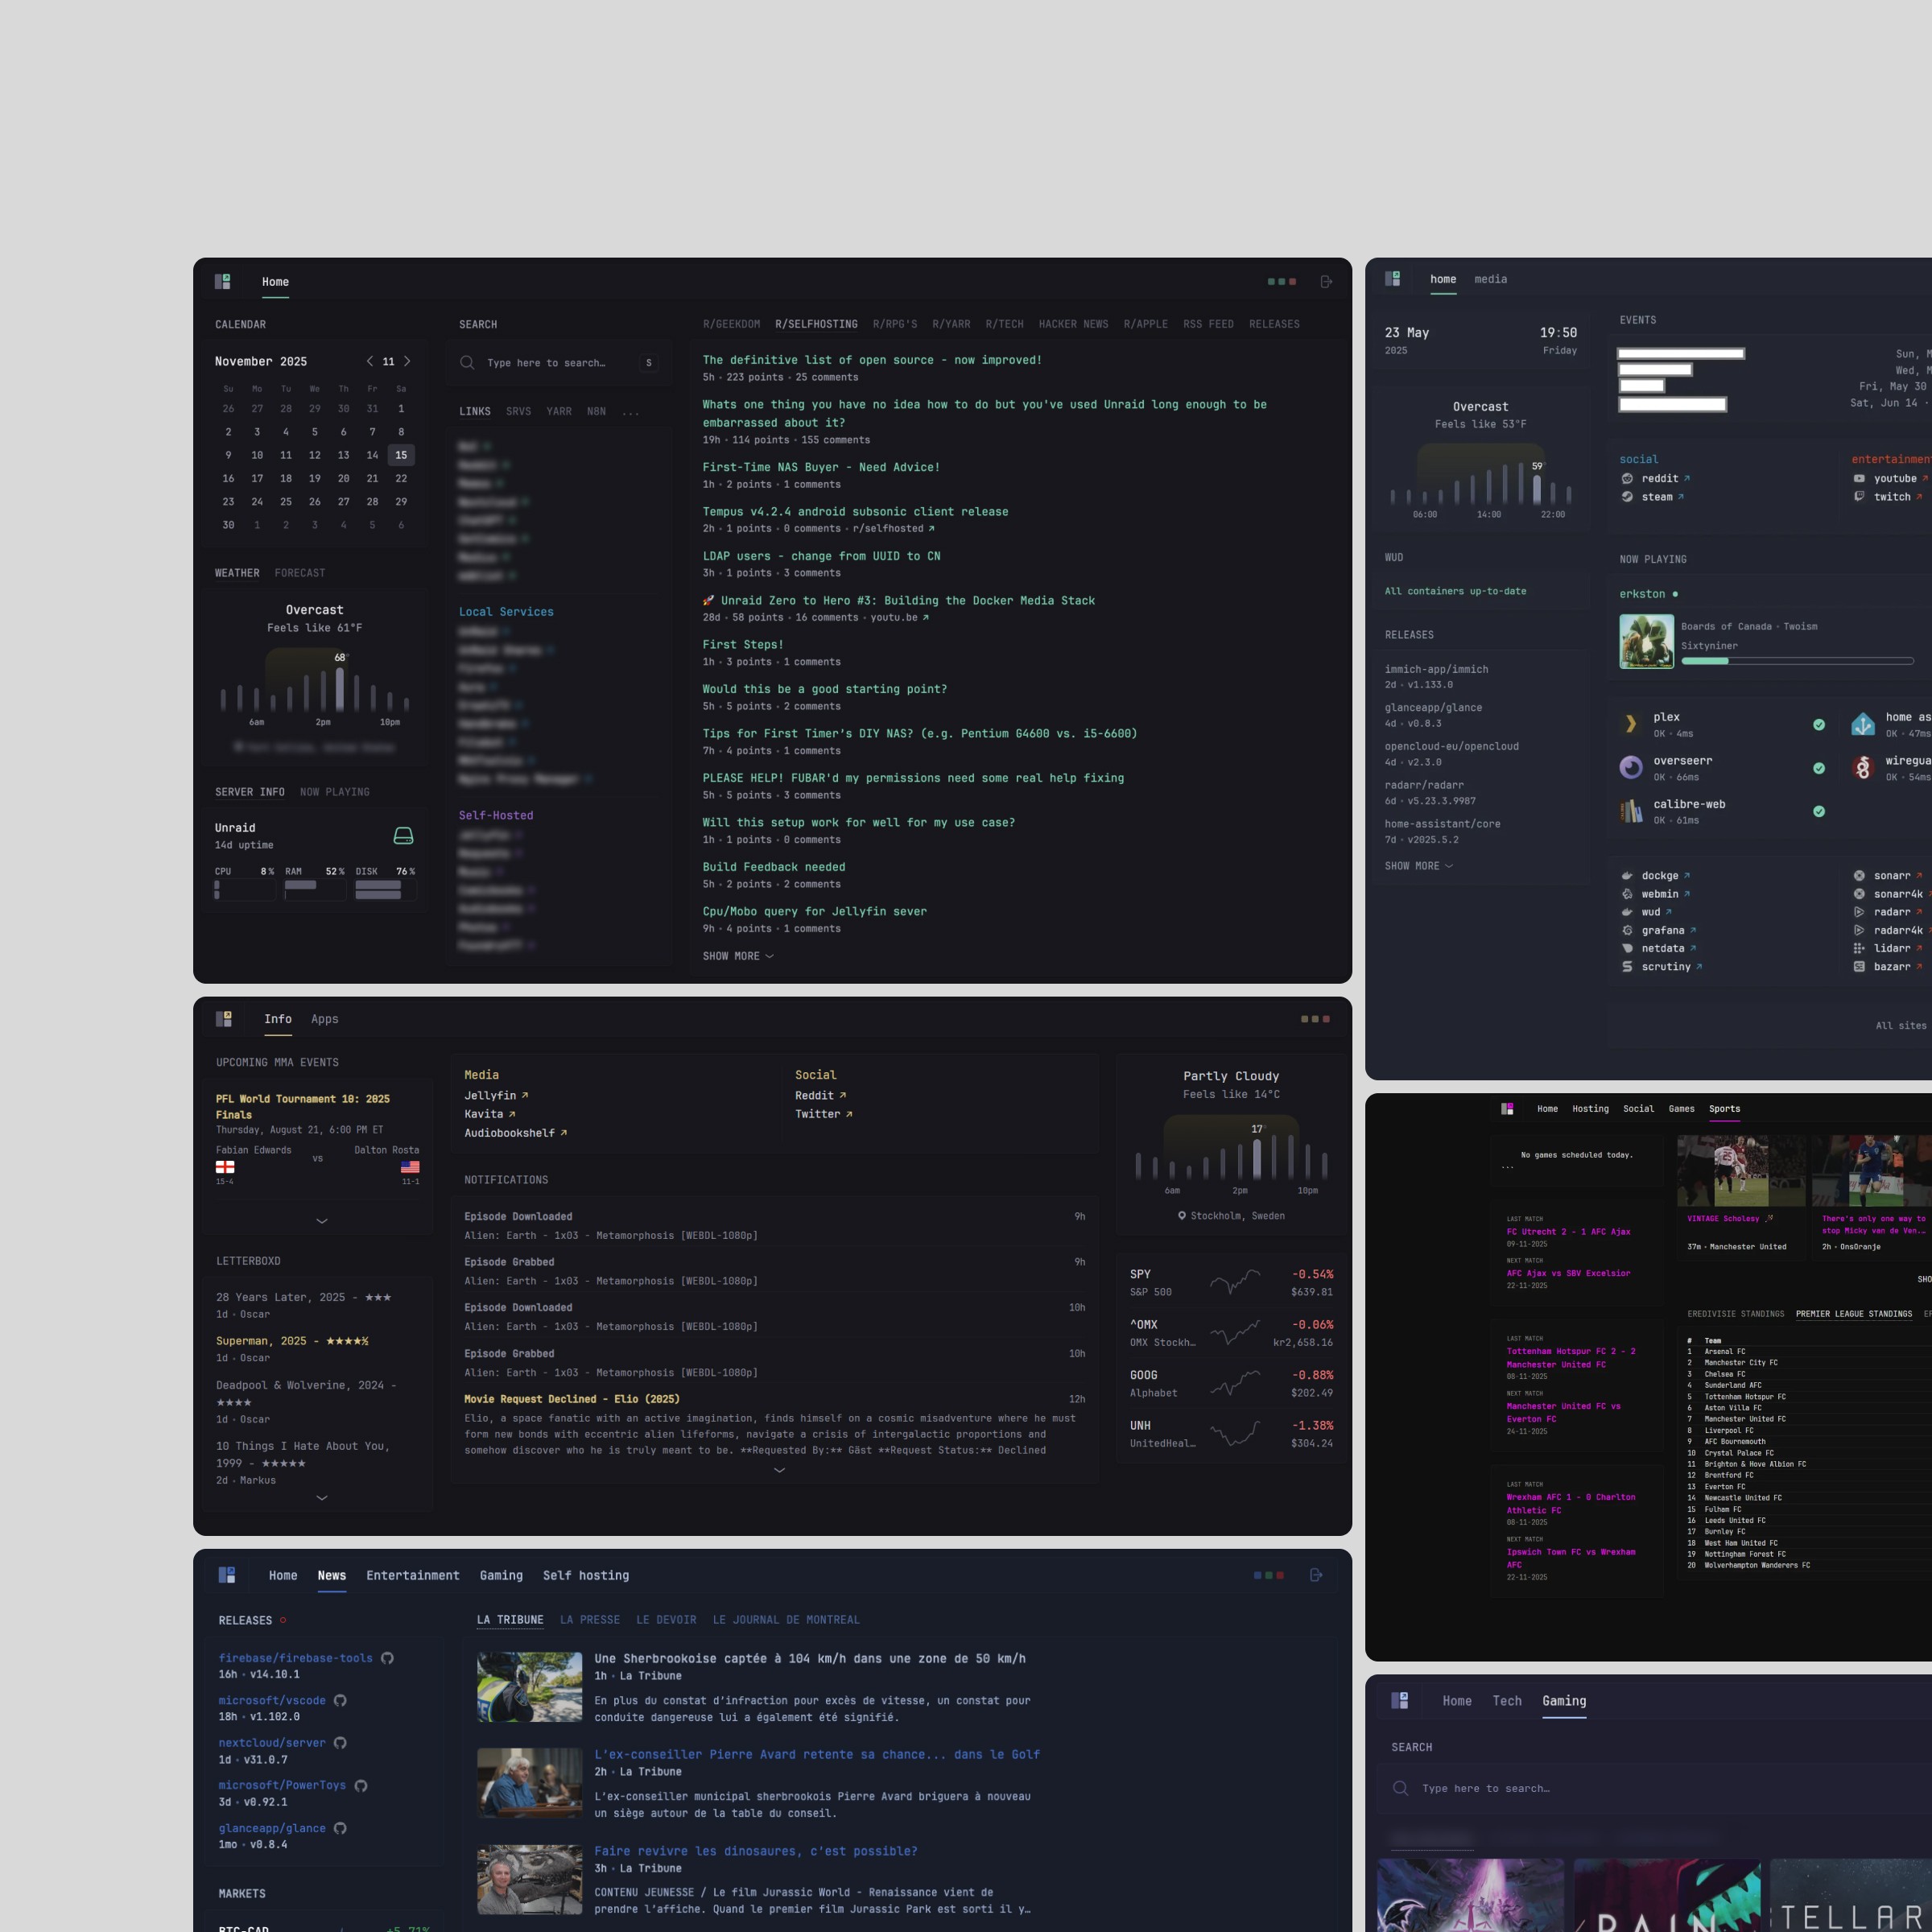This screenshot has height=1932, width=1932.
Task: Switch to the R/TECH feed tab
Action: [1004, 324]
